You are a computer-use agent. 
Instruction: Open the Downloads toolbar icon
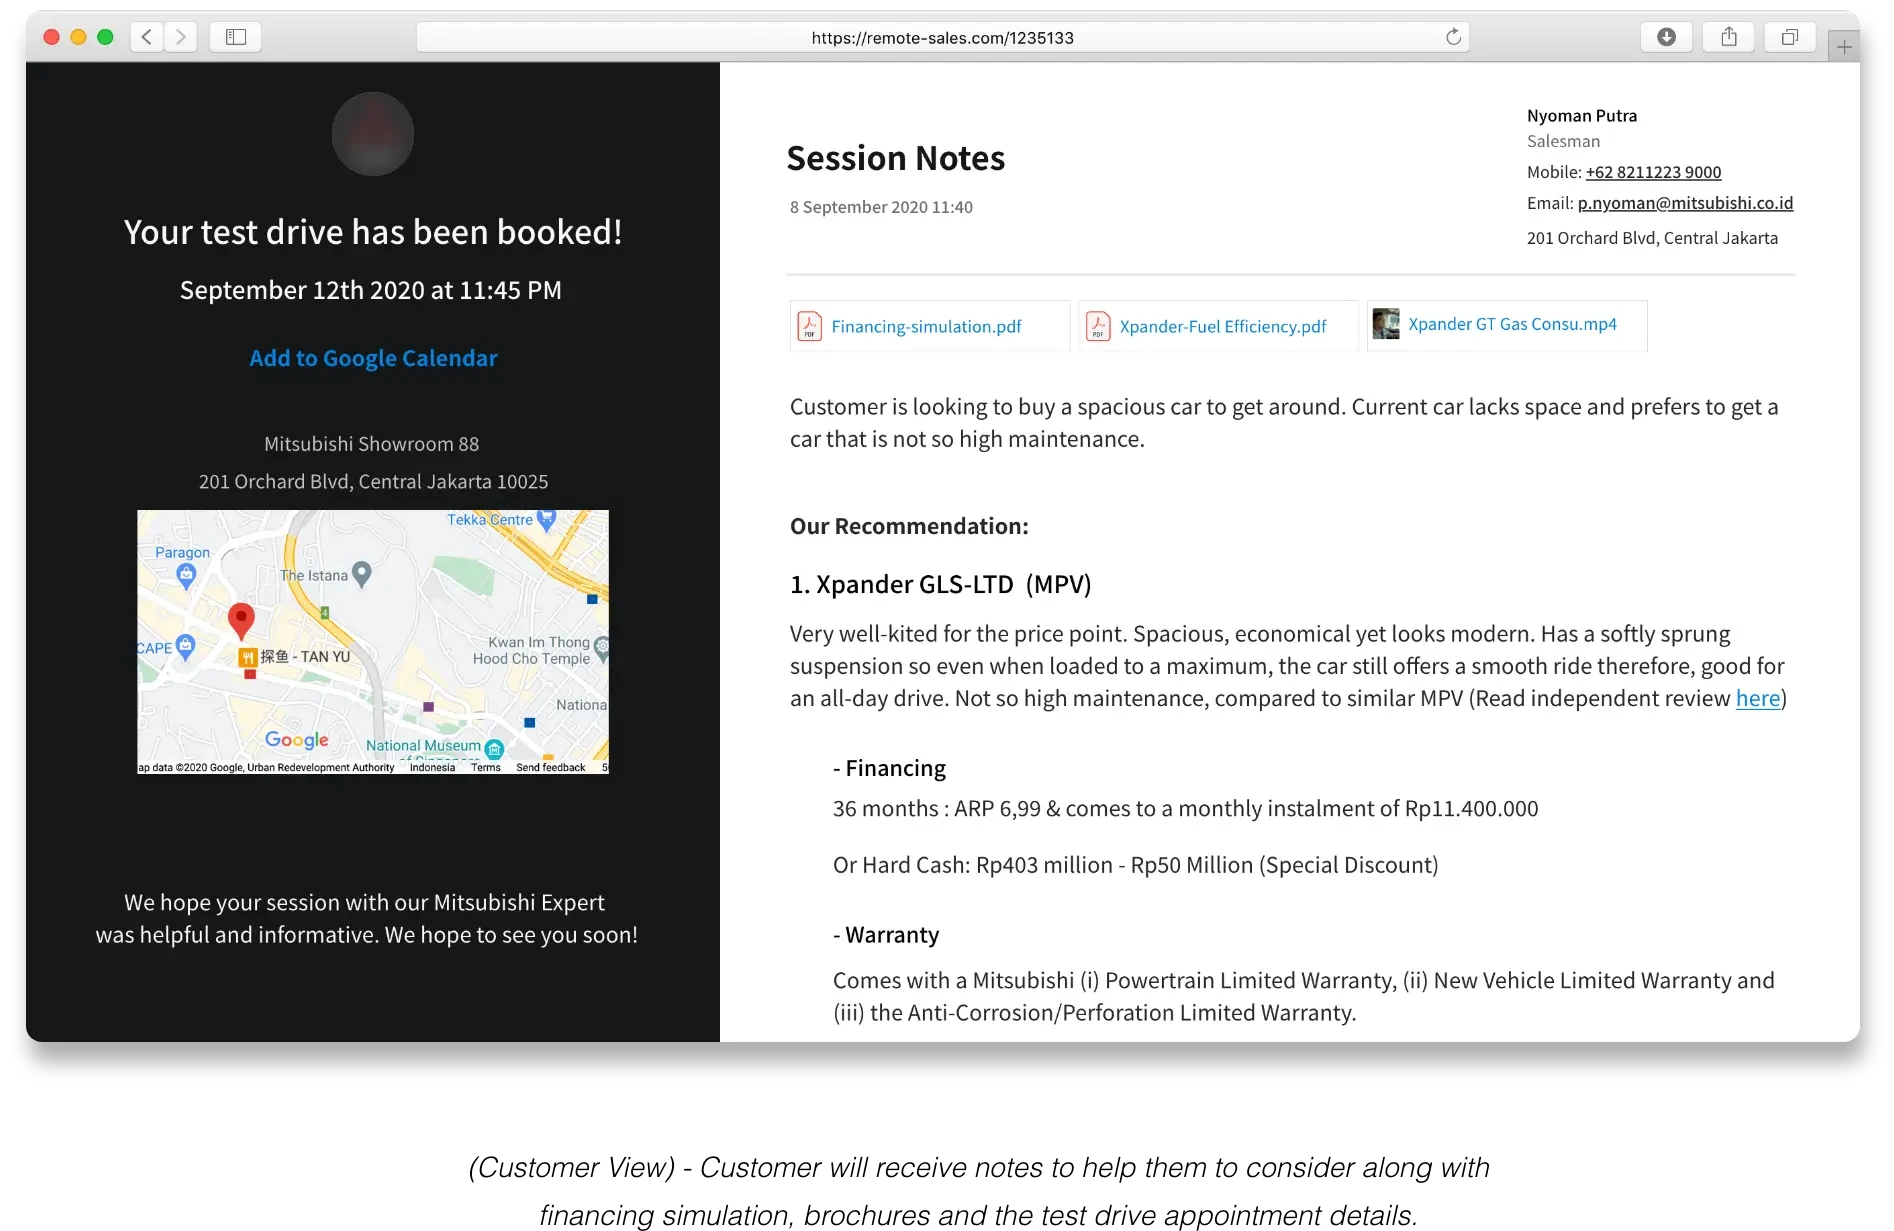(1666, 37)
